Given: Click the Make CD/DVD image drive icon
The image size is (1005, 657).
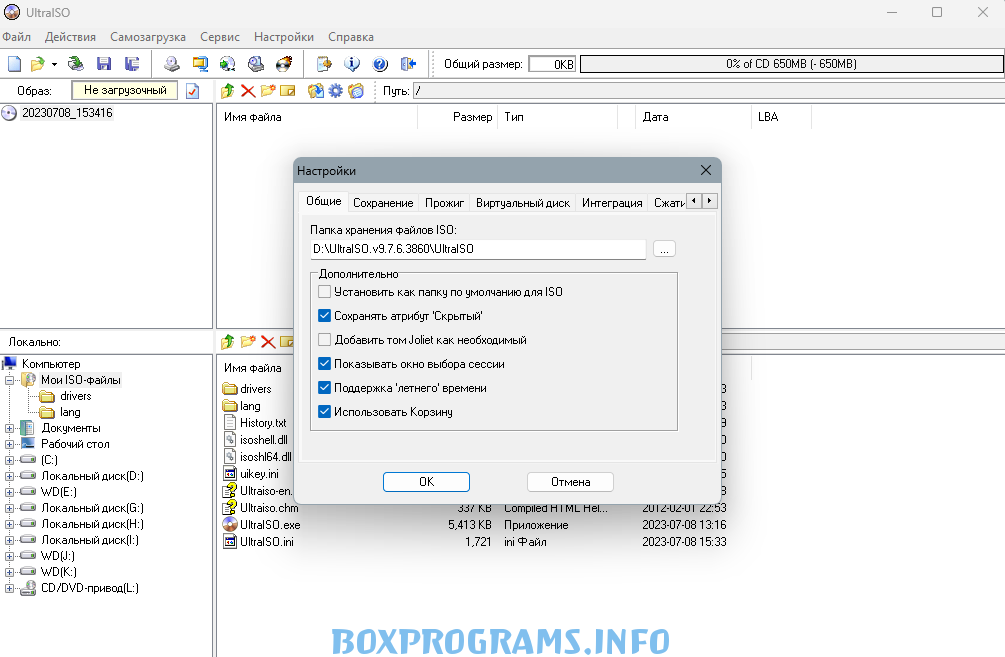Looking at the screenshot, I should pos(171,63).
